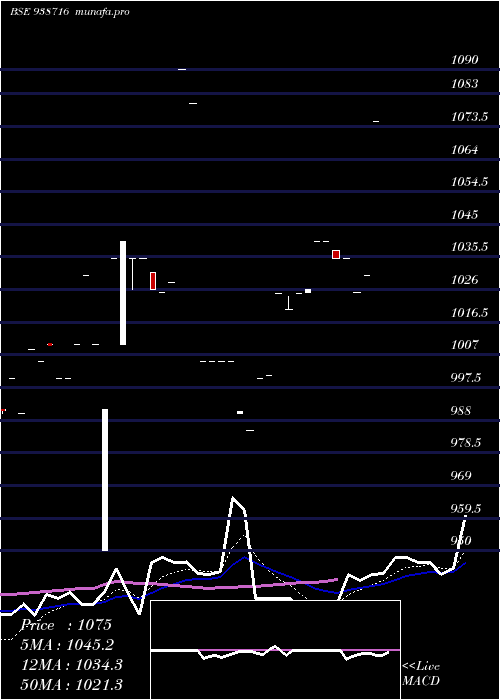Click the 1083 price axis label
This screenshot has height=700, width=500.
(x=464, y=84)
